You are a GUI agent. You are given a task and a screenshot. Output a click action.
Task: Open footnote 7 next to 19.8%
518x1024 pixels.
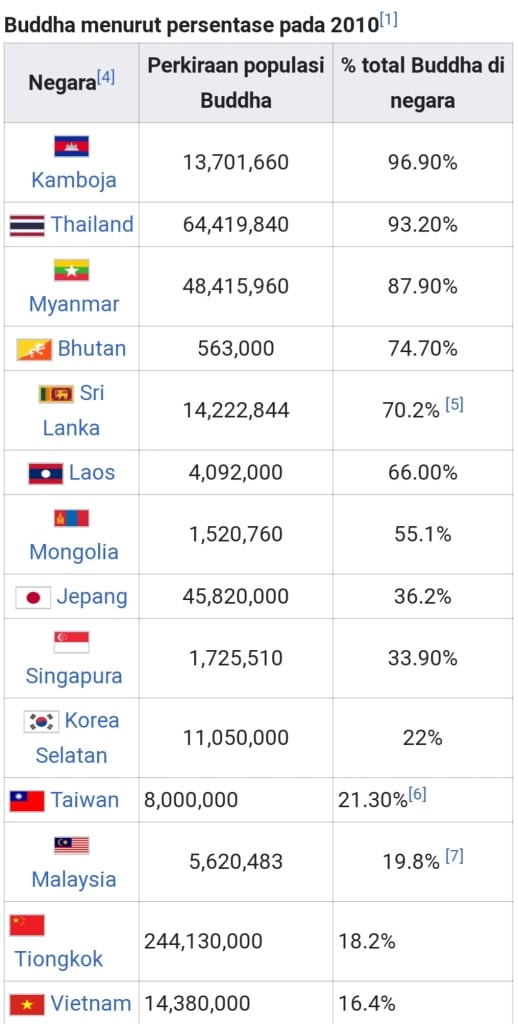454,856
